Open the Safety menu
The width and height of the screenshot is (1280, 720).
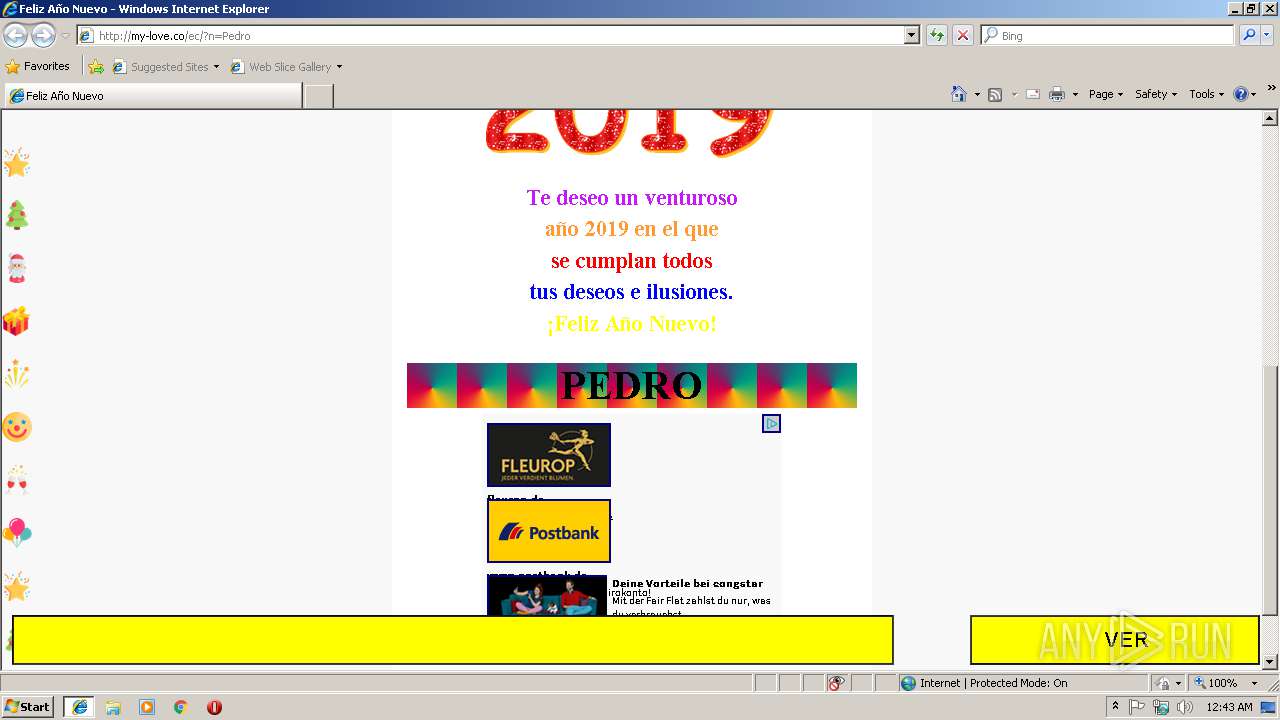click(1156, 94)
